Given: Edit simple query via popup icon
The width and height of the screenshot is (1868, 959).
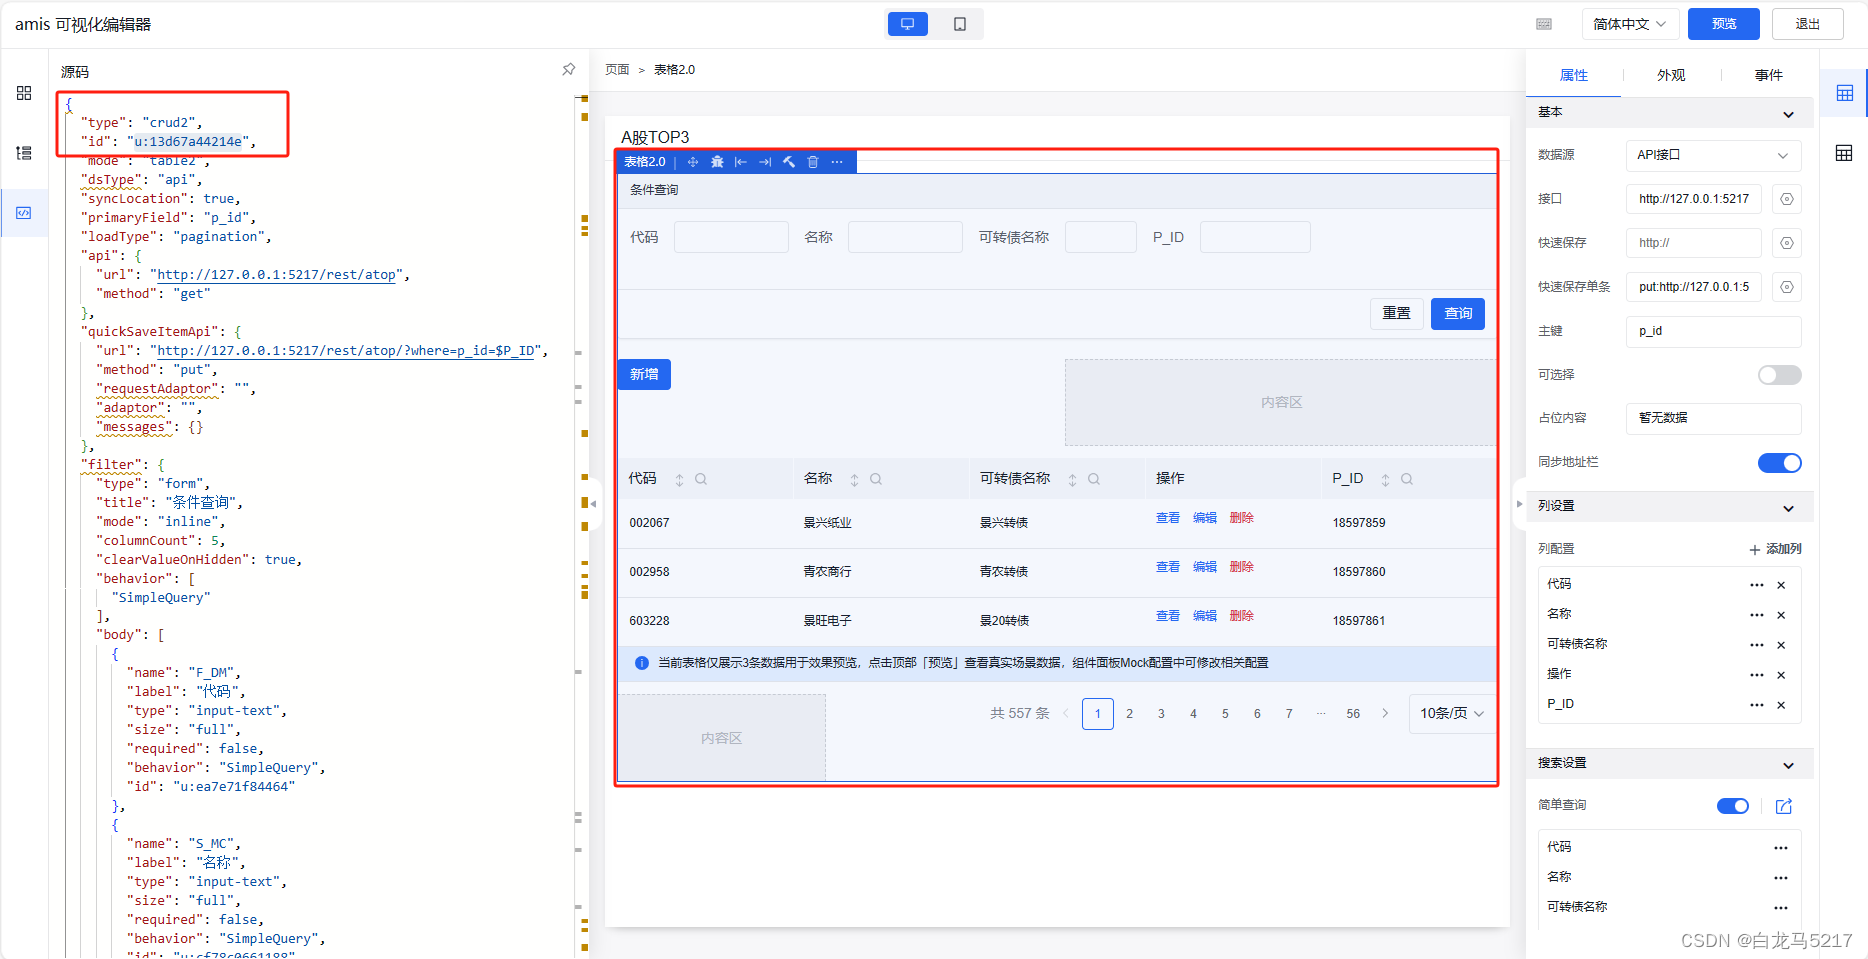Looking at the screenshot, I should [x=1784, y=806].
